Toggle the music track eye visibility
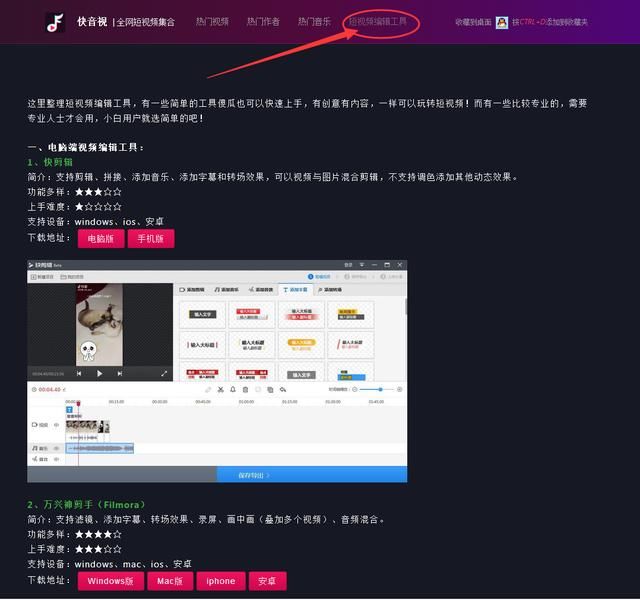 (56, 448)
